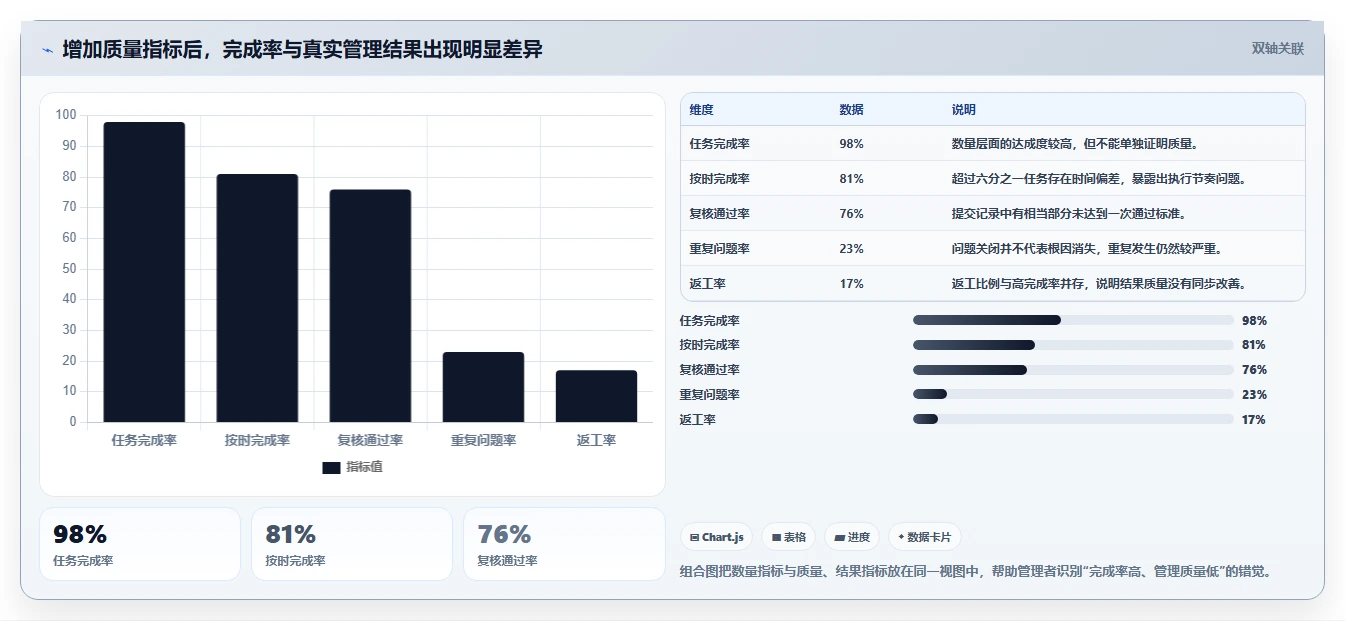Click the 进度 tag chip
Viewport: 1345px width, 621px height.
pyautogui.click(x=852, y=537)
